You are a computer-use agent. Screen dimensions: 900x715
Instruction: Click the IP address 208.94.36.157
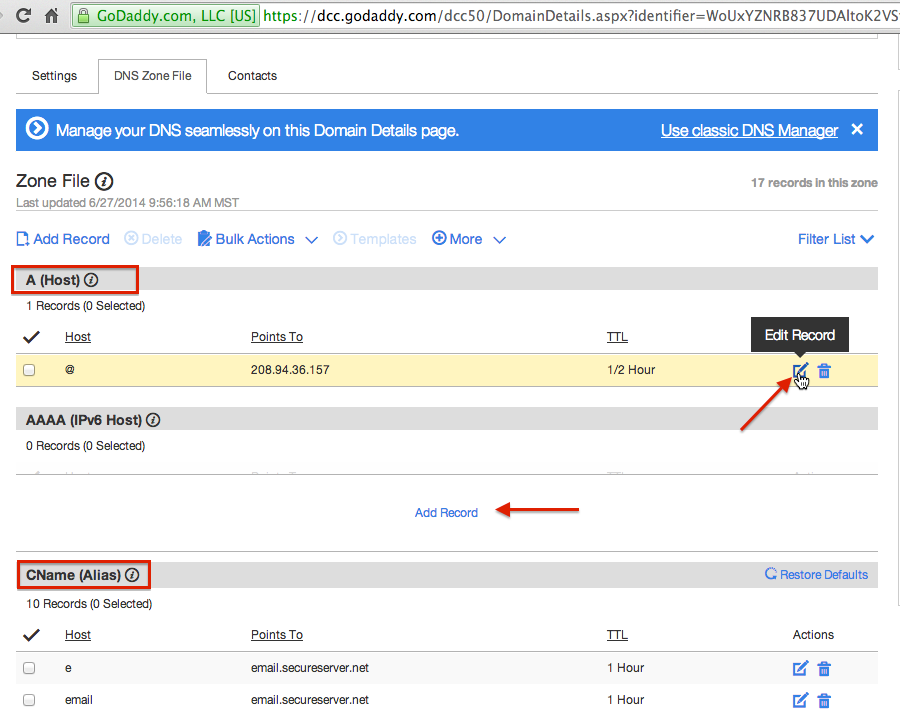pyautogui.click(x=290, y=370)
